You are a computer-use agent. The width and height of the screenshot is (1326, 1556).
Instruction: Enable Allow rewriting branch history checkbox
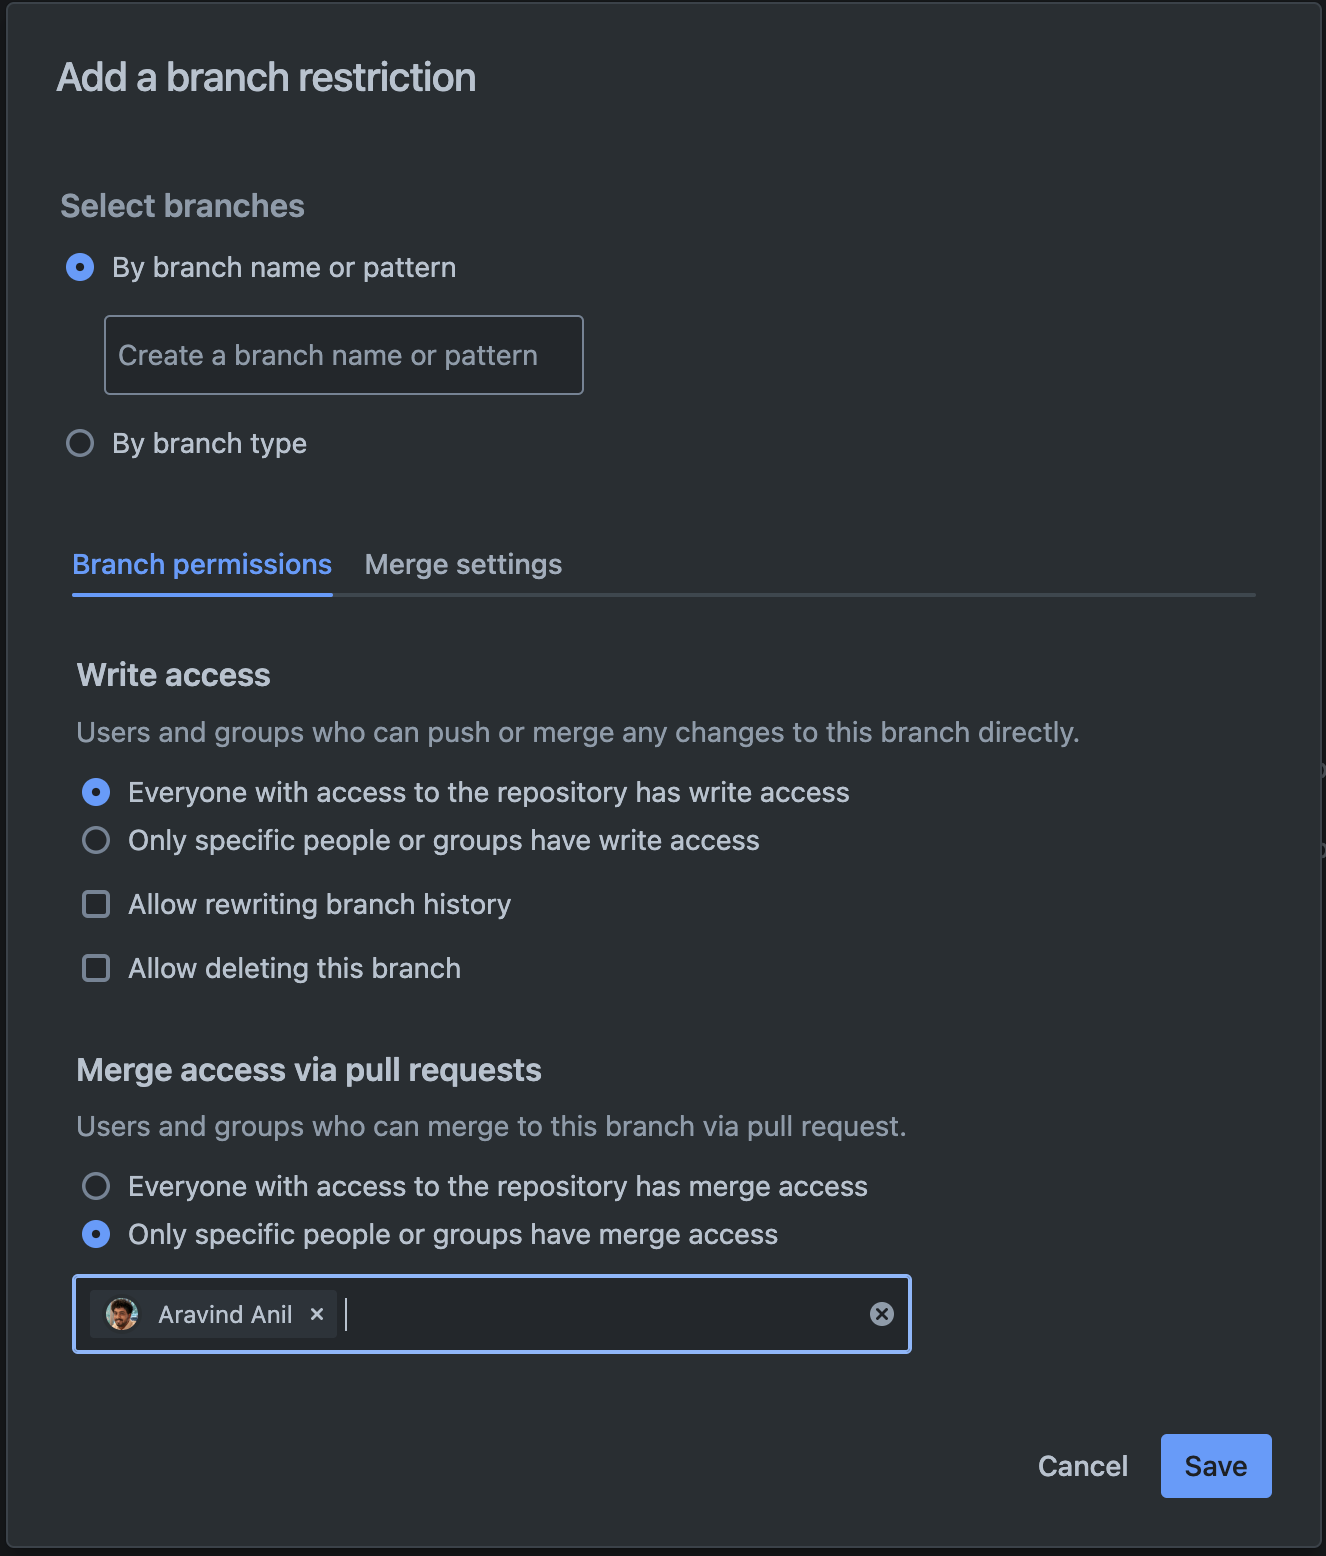pos(96,904)
